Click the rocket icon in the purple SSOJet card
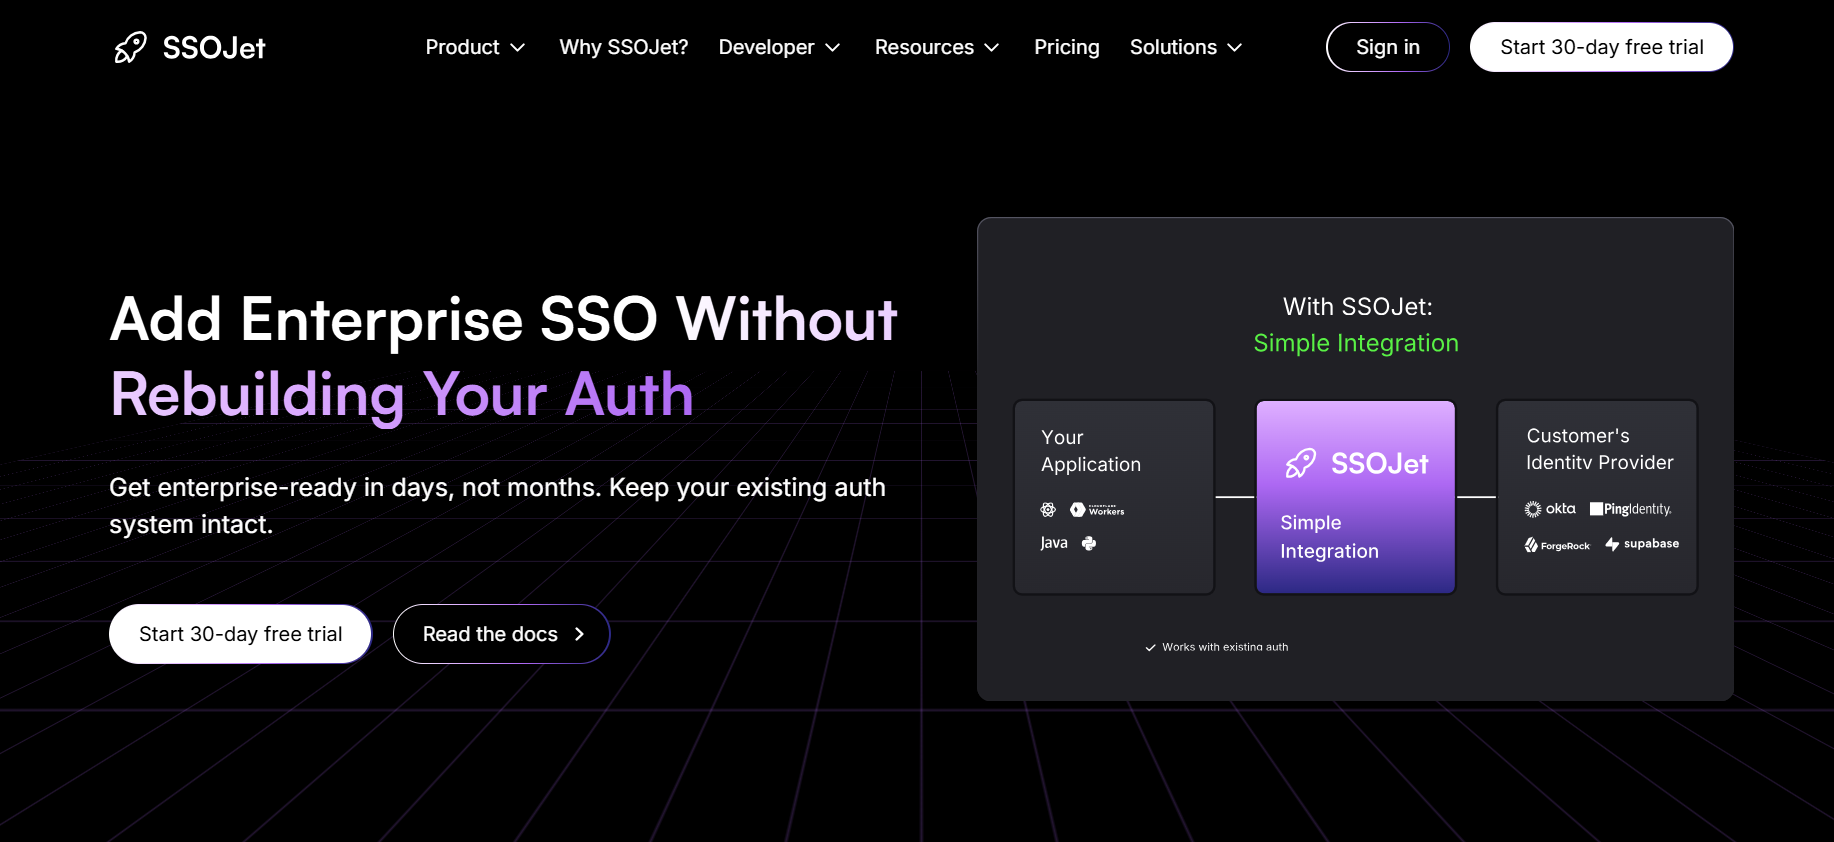This screenshot has height=842, width=1834. tap(1301, 464)
